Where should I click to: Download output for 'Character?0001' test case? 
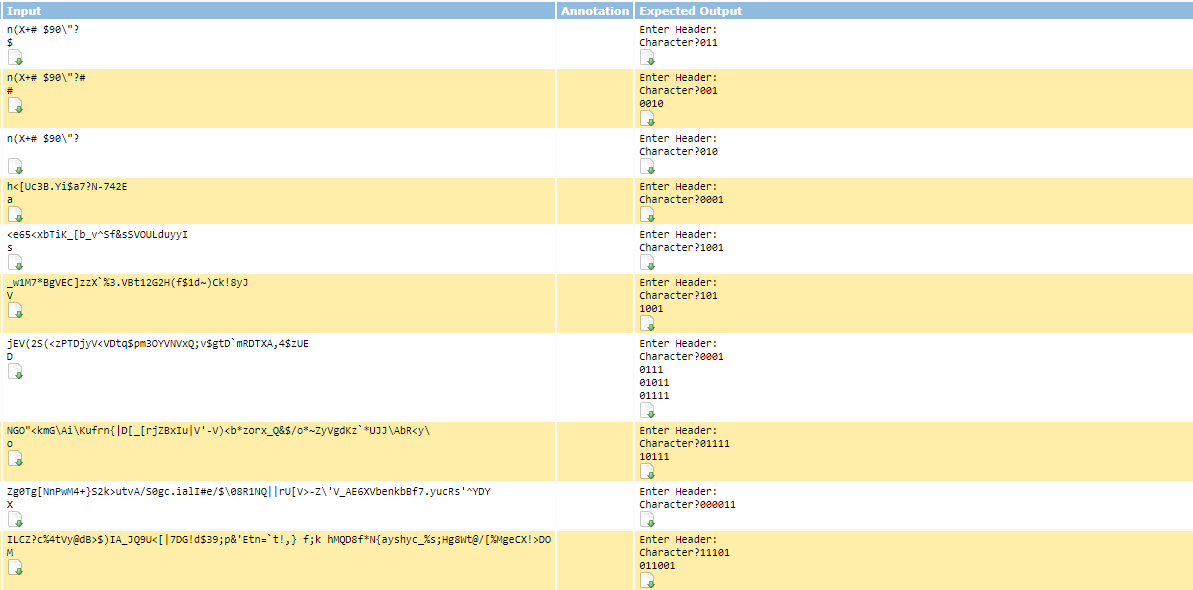click(x=648, y=214)
